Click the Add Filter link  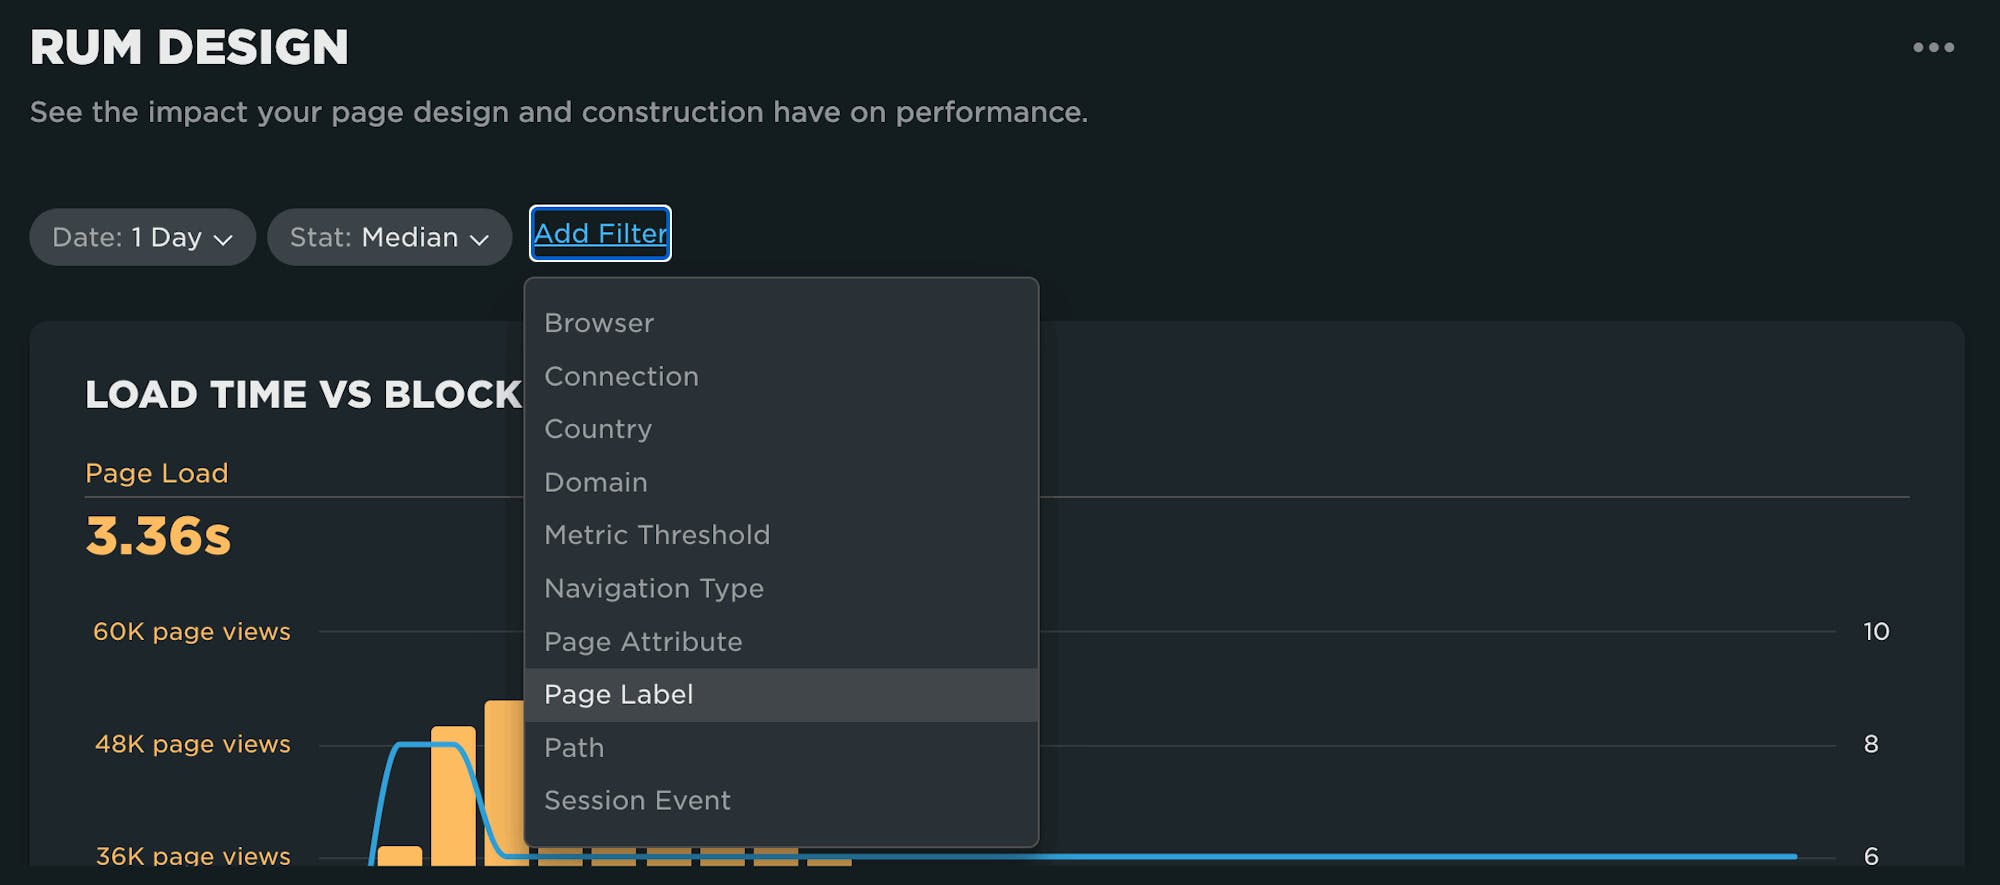click(x=599, y=233)
